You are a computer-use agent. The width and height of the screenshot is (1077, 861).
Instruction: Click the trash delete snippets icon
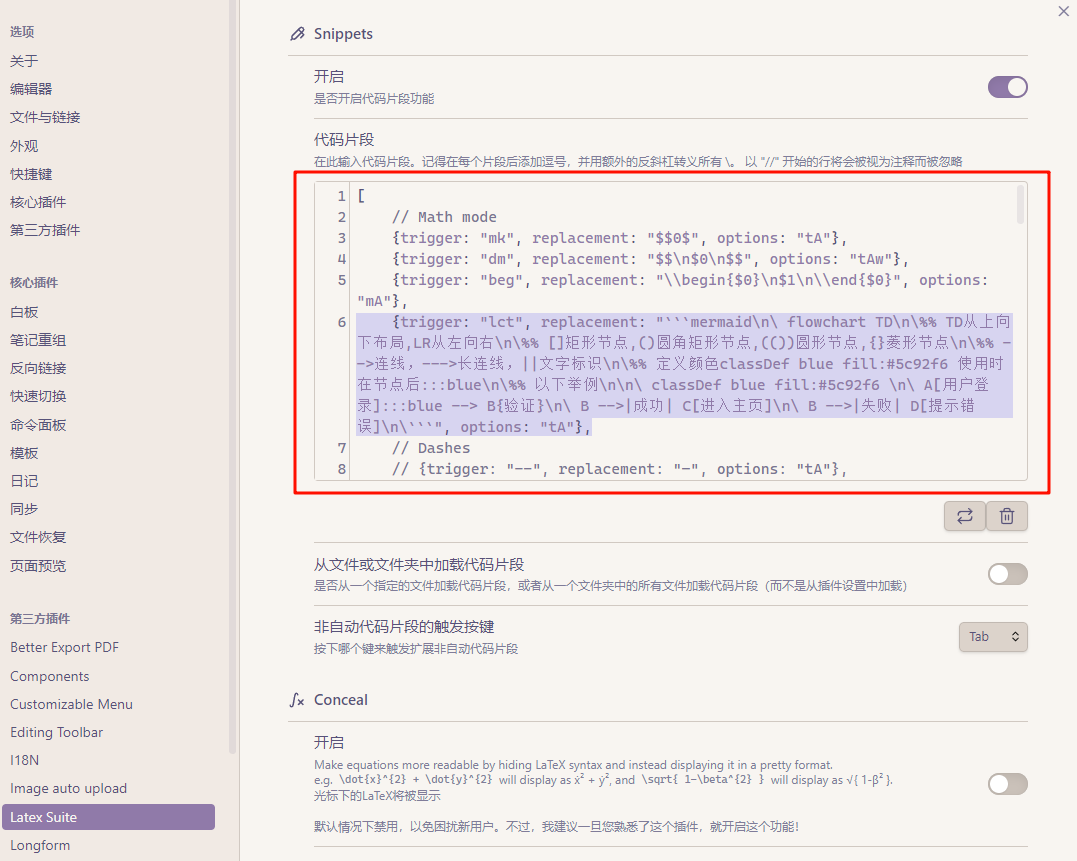(1007, 516)
